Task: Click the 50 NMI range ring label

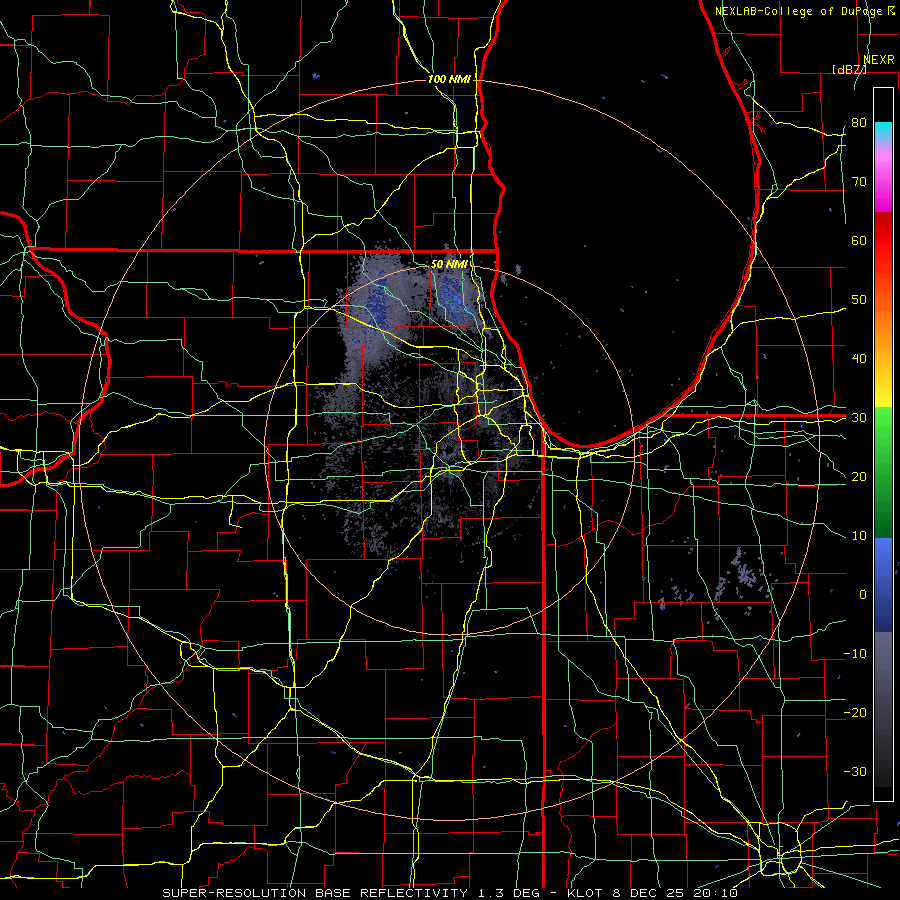Action: tap(449, 265)
